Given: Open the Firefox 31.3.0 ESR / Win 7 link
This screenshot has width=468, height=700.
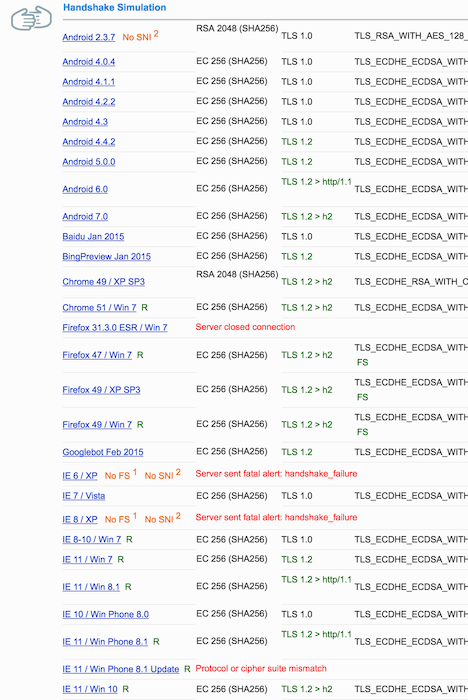Looking at the screenshot, I should coord(115,328).
